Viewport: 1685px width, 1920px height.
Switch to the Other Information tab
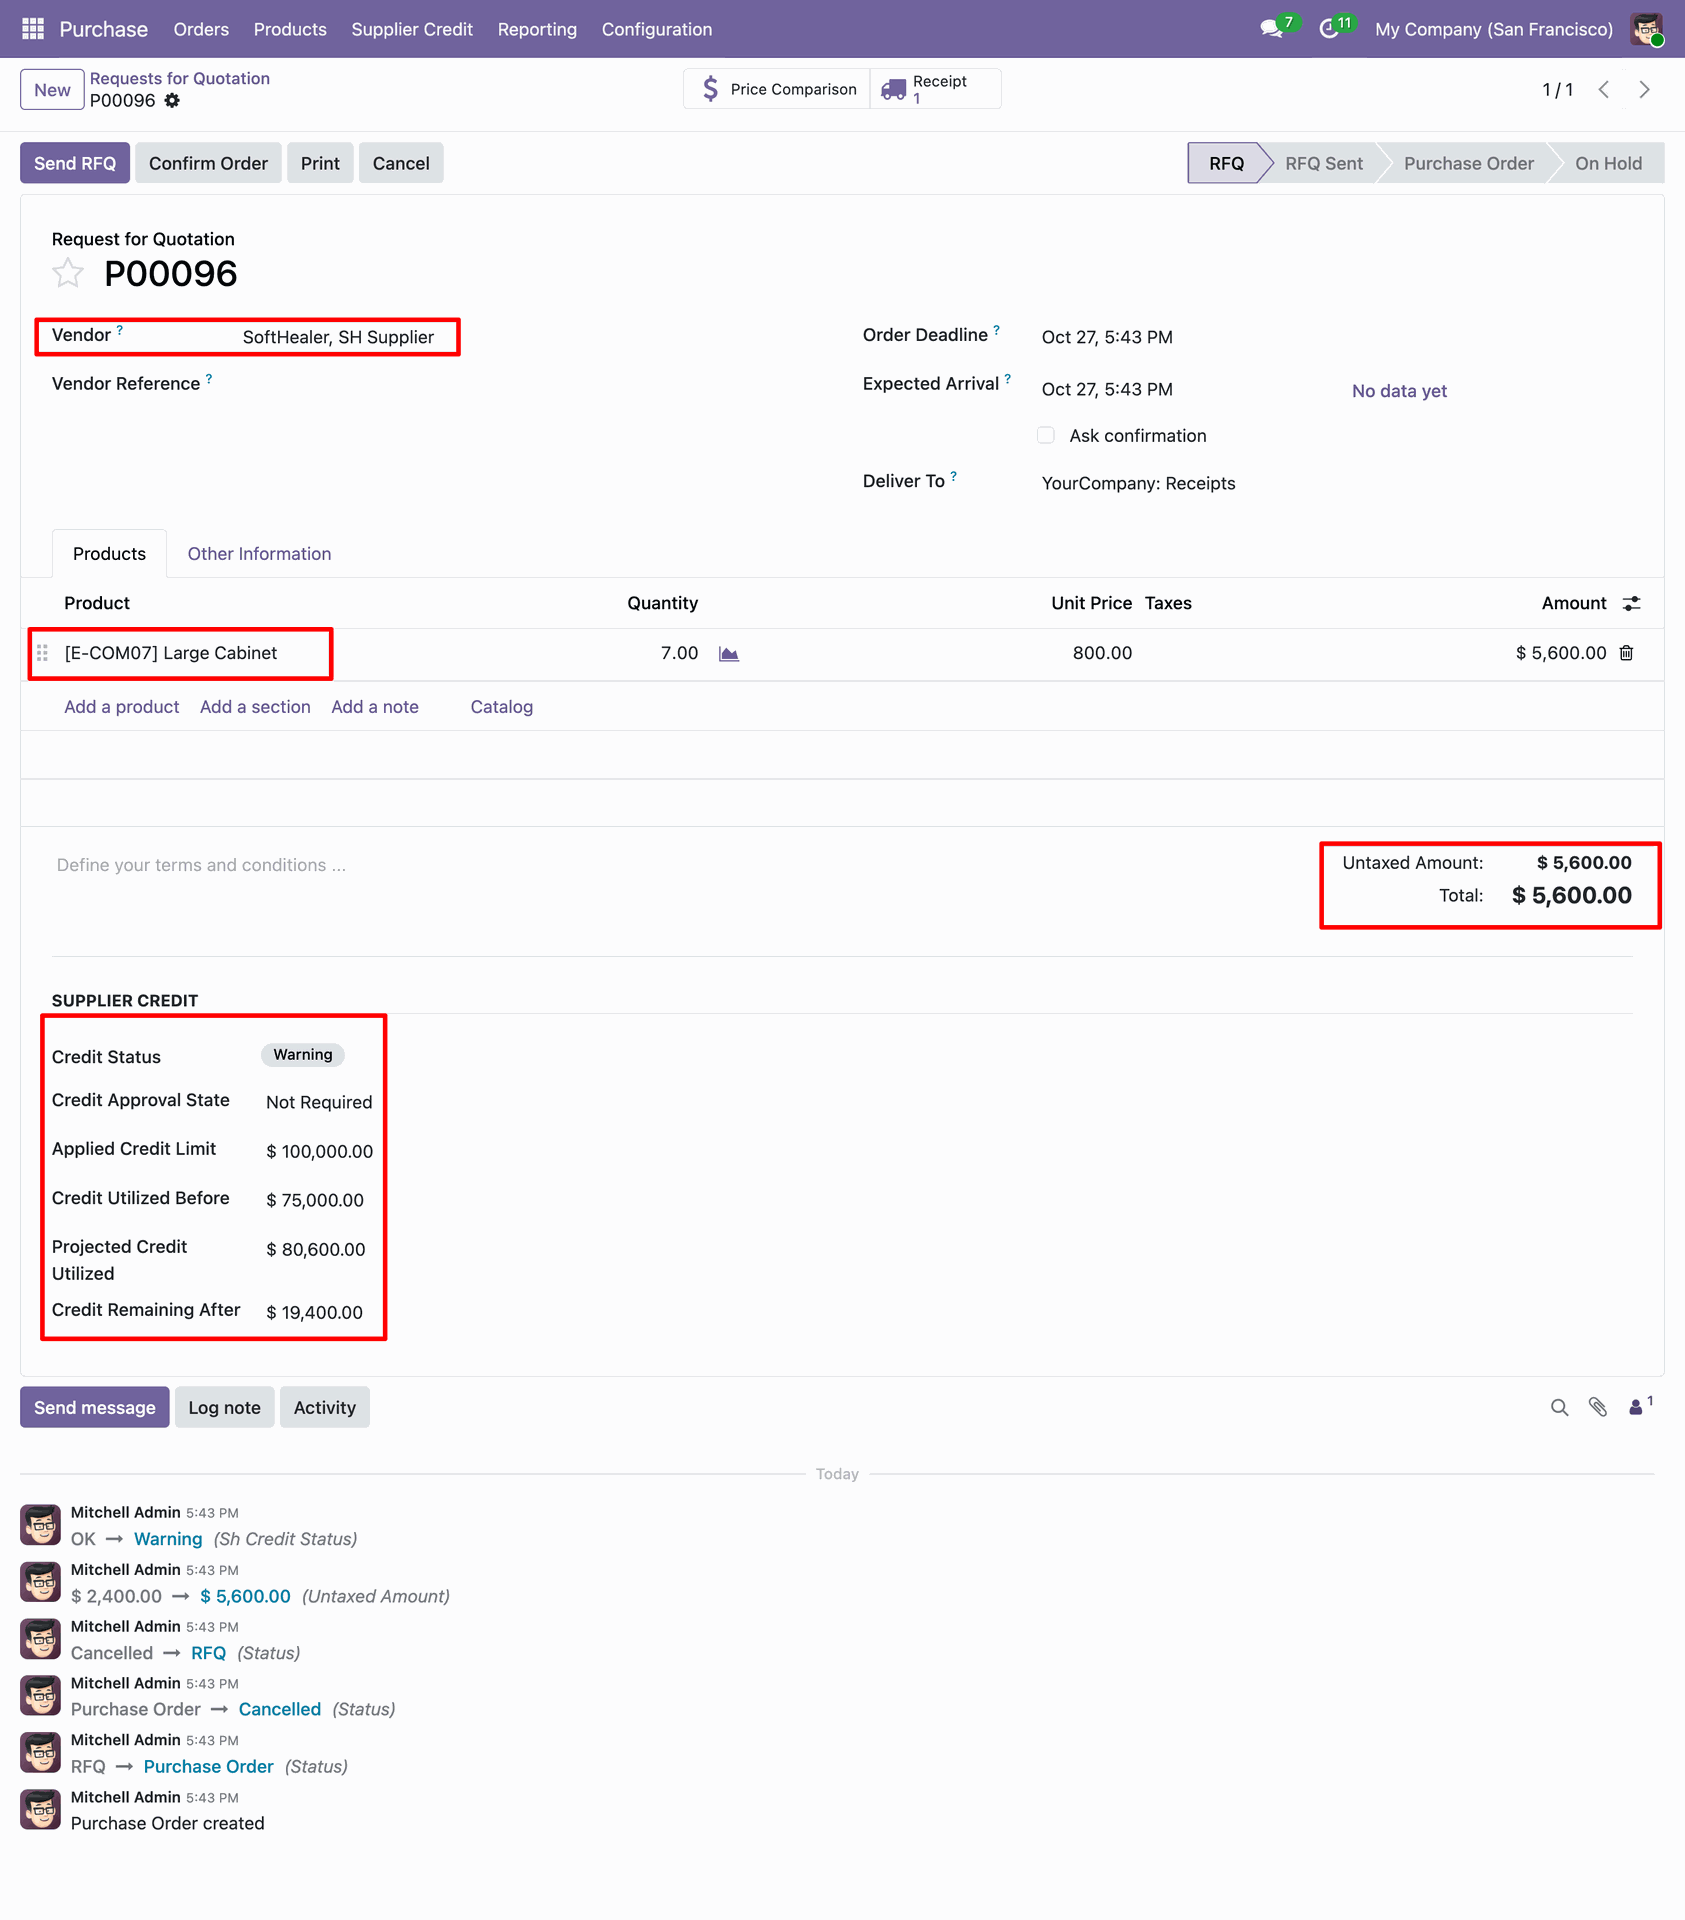259,554
